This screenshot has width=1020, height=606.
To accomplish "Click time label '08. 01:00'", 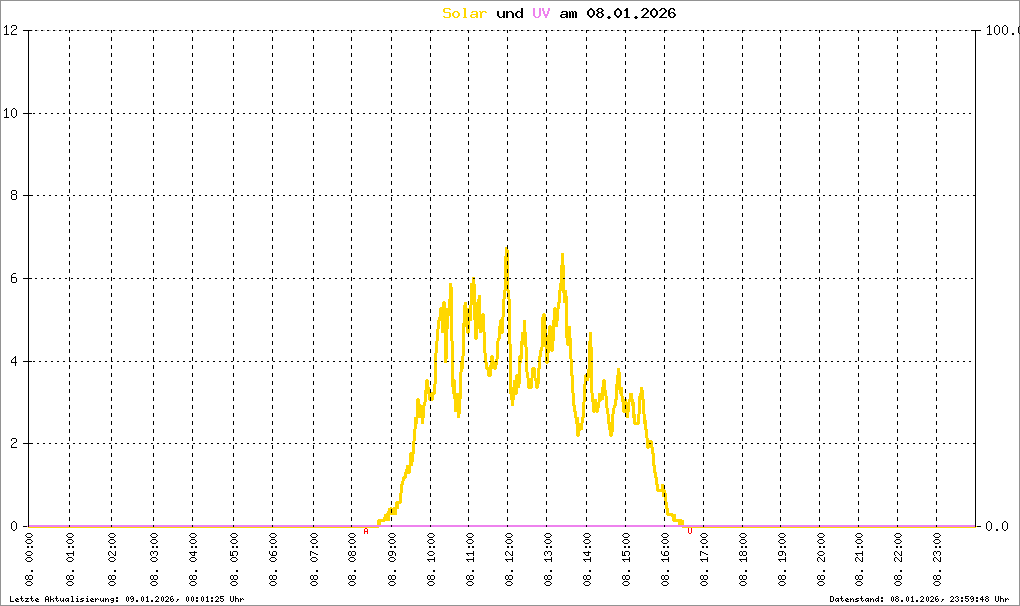I will point(70,560).
